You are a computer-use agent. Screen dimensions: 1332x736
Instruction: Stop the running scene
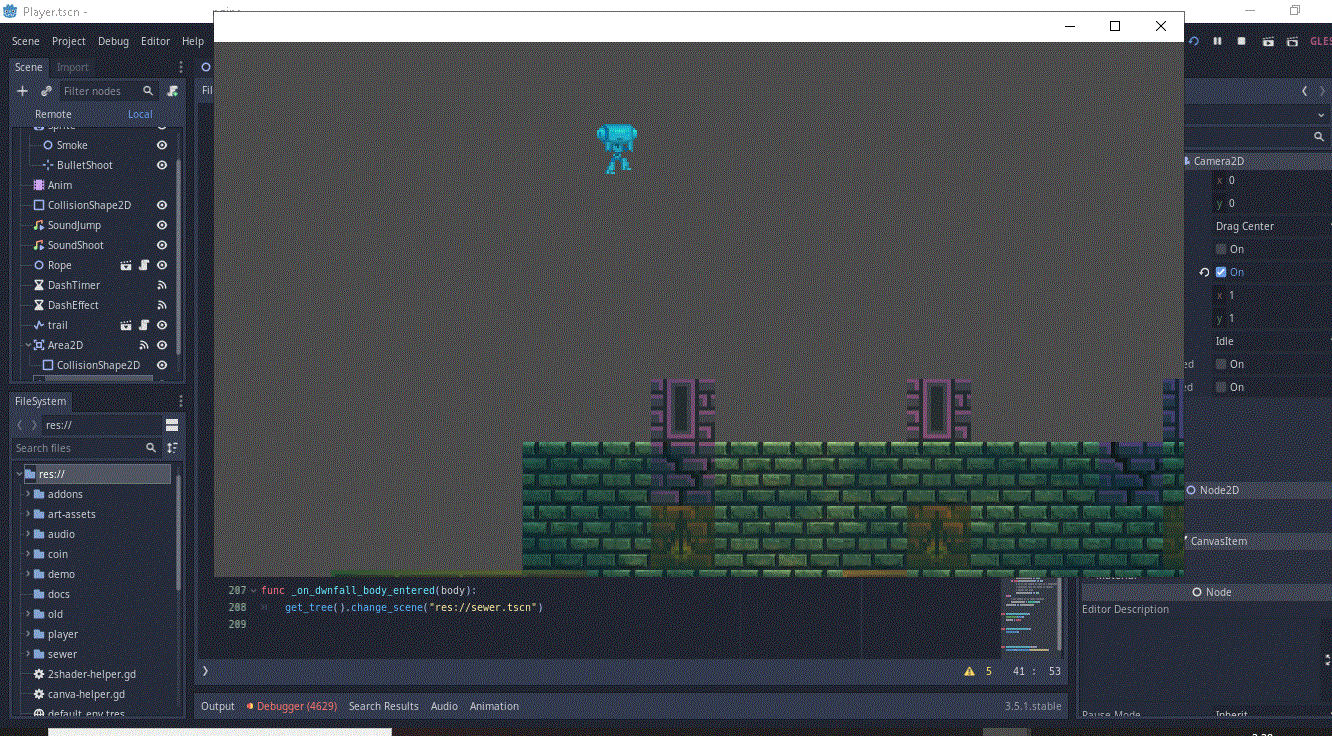[1241, 41]
